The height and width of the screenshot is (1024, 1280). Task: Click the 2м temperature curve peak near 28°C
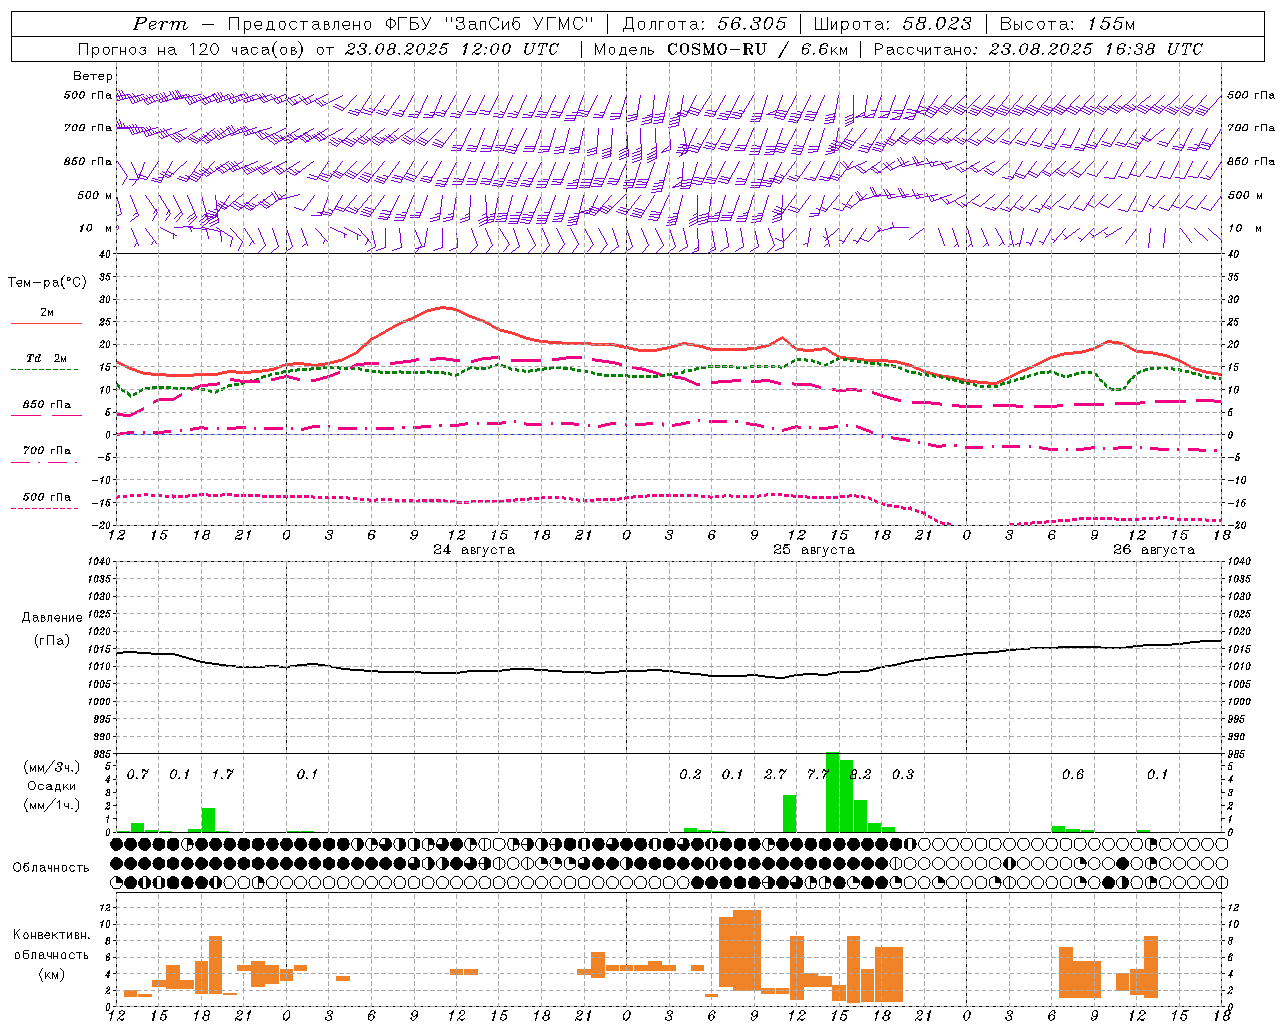pyautogui.click(x=444, y=308)
